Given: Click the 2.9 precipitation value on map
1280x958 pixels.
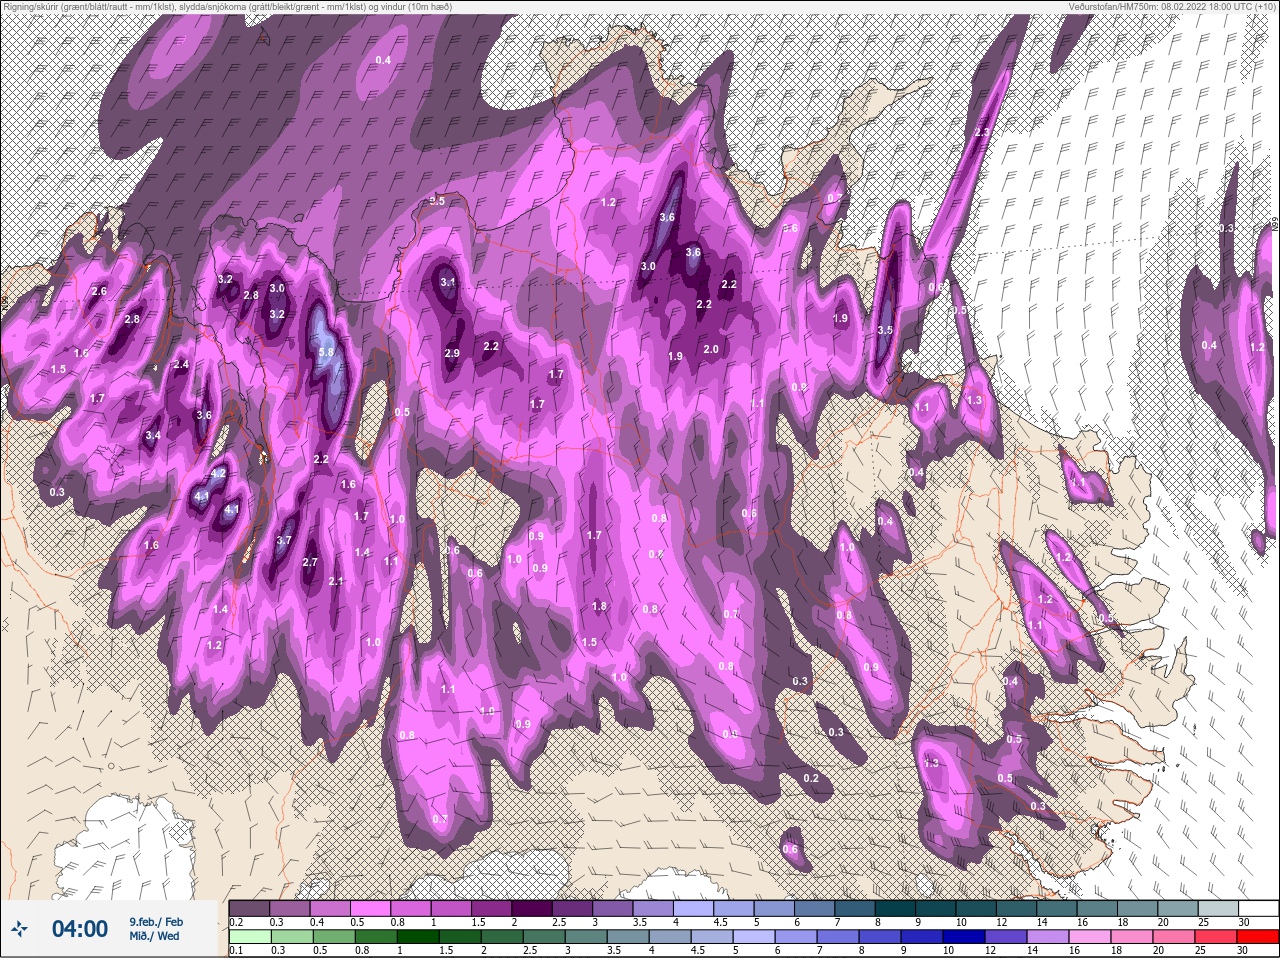Looking at the screenshot, I should tap(452, 354).
